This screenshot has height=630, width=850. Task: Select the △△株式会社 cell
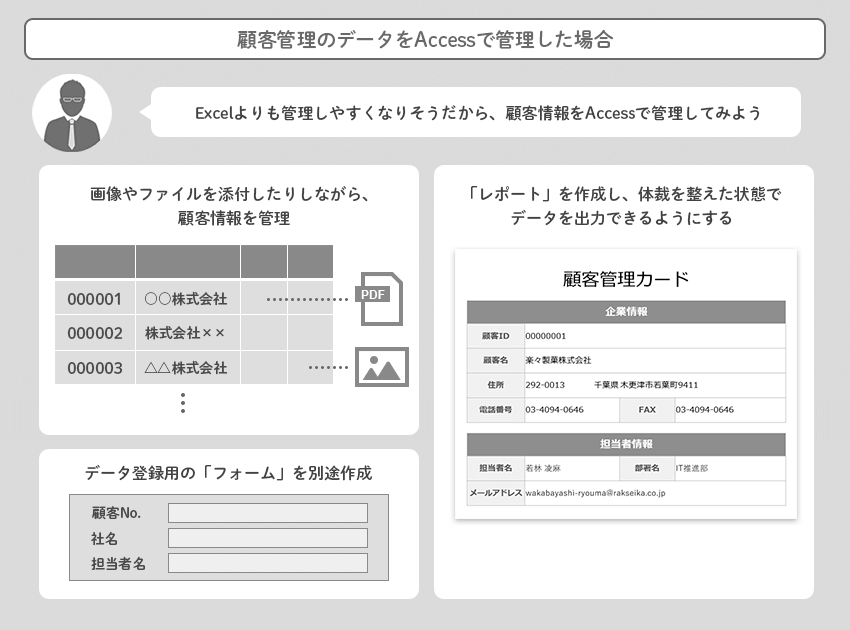tap(188, 368)
